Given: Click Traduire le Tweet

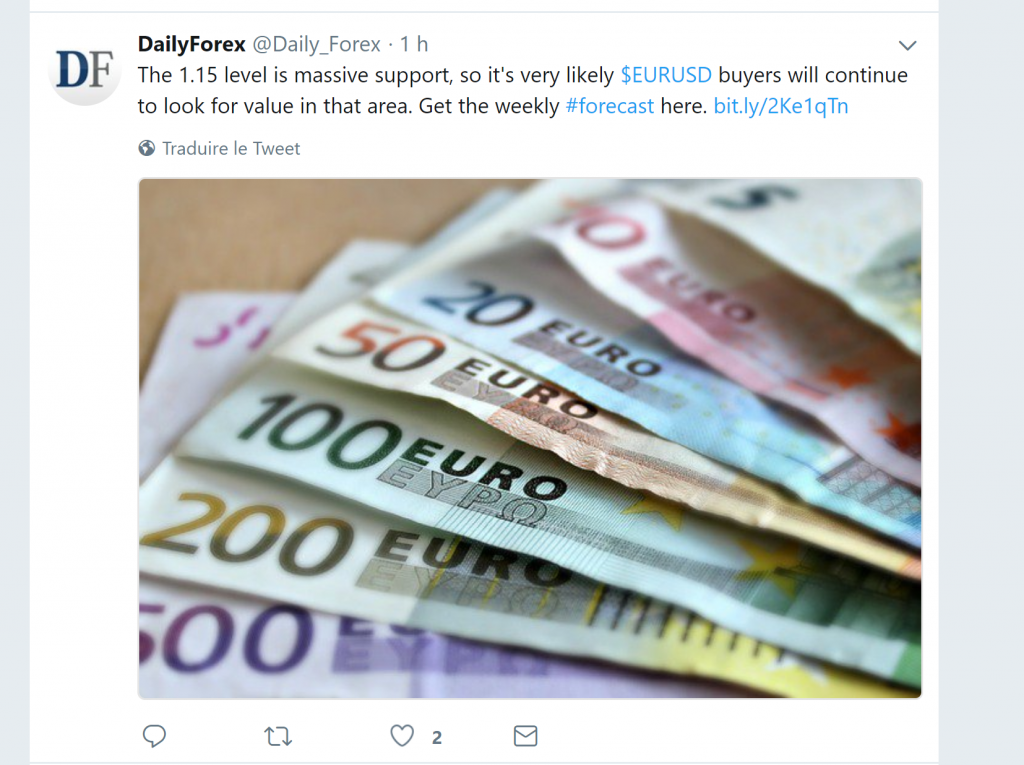Looking at the screenshot, I should point(231,148).
